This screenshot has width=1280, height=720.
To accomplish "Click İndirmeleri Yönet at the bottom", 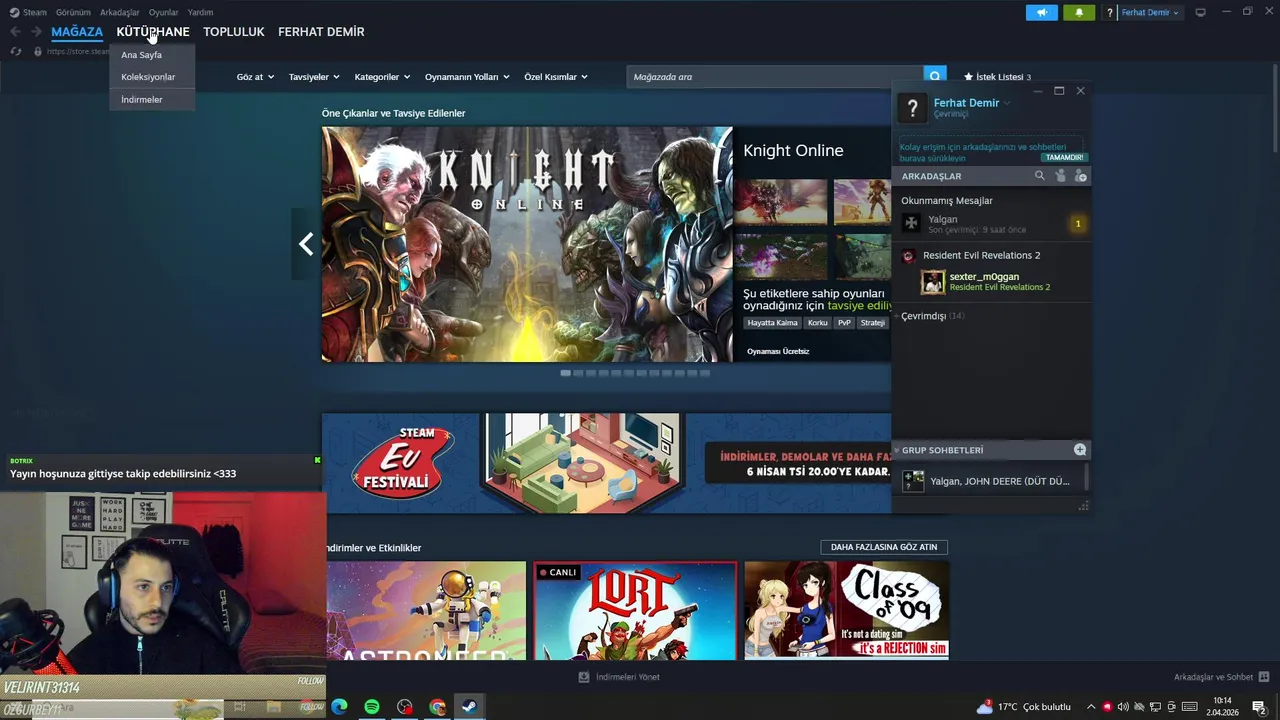I will pyautogui.click(x=619, y=677).
